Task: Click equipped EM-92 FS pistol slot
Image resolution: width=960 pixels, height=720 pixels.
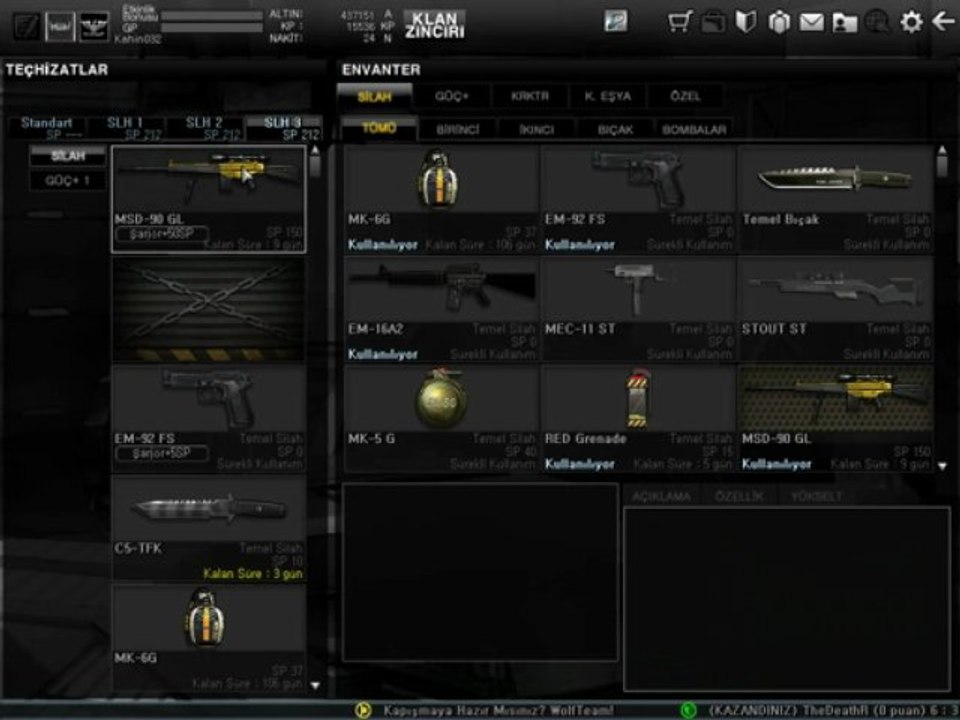Action: coord(209,419)
